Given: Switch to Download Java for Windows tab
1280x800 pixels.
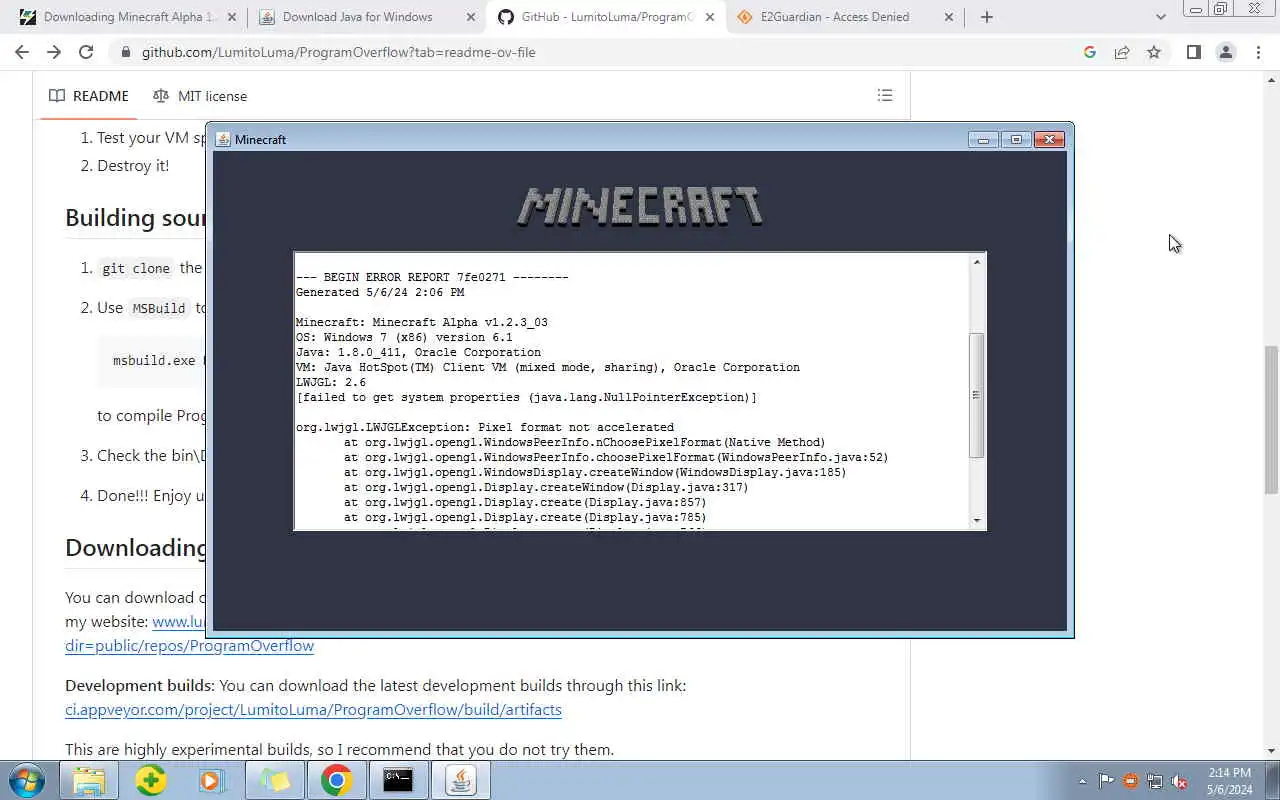Looking at the screenshot, I should click(x=367, y=17).
